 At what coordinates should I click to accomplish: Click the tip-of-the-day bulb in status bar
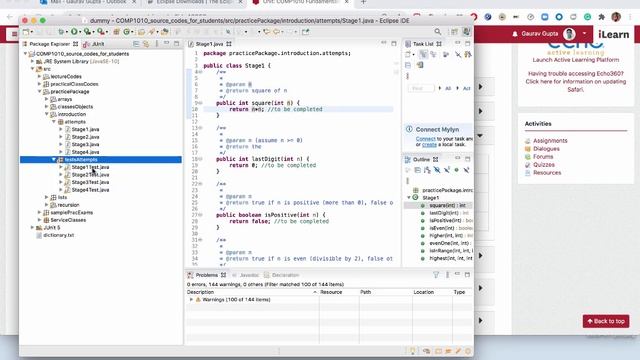(x=413, y=351)
